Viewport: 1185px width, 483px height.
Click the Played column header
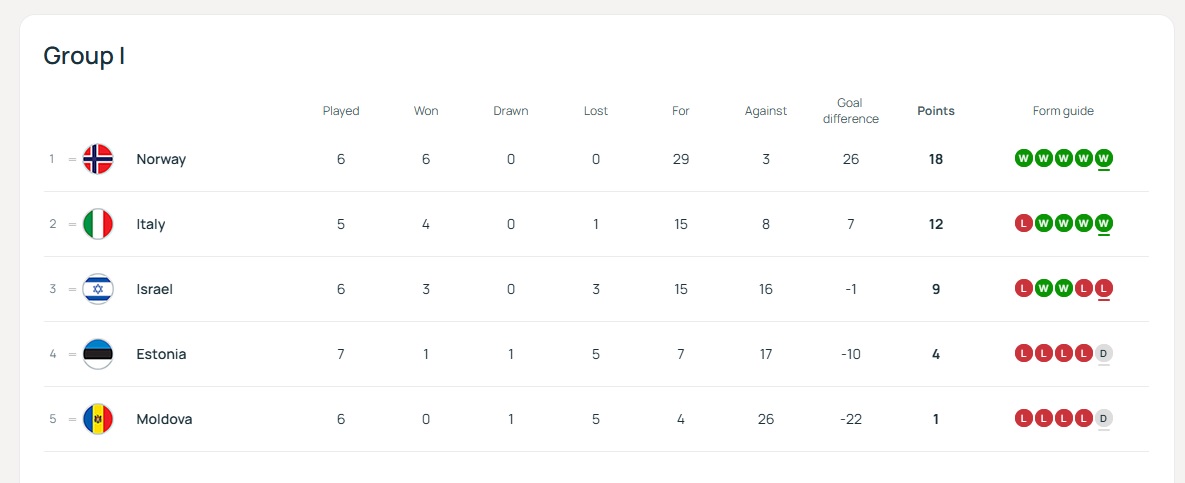341,111
